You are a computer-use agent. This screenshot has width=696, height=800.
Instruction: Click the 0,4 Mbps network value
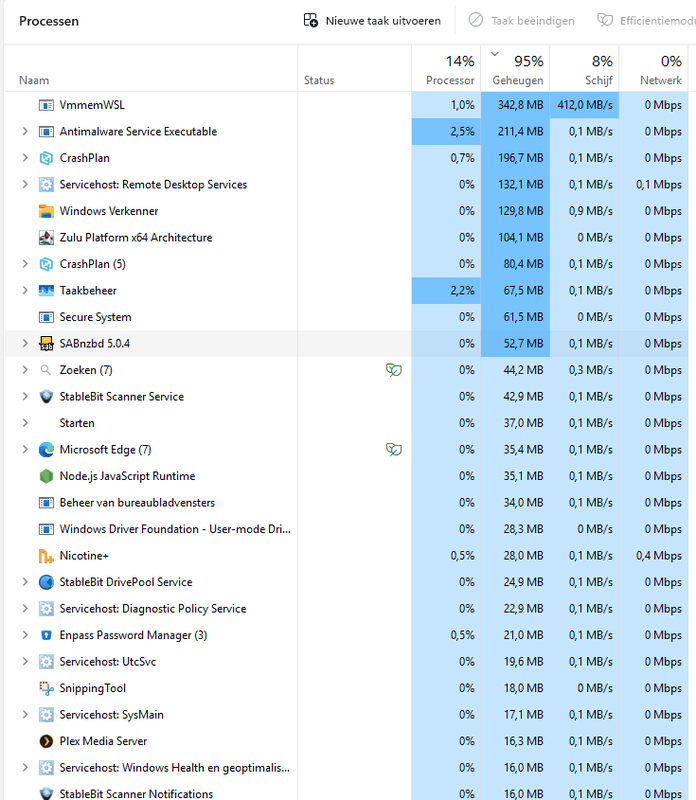(659, 556)
